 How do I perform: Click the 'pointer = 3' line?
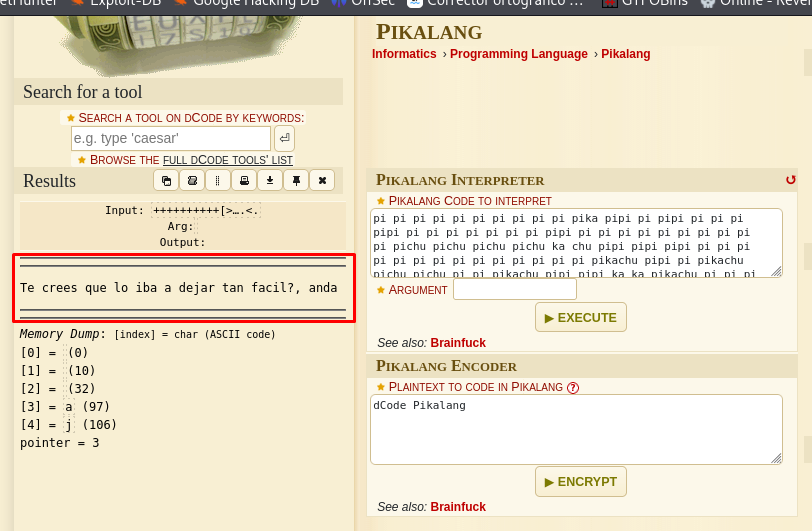coord(60,443)
